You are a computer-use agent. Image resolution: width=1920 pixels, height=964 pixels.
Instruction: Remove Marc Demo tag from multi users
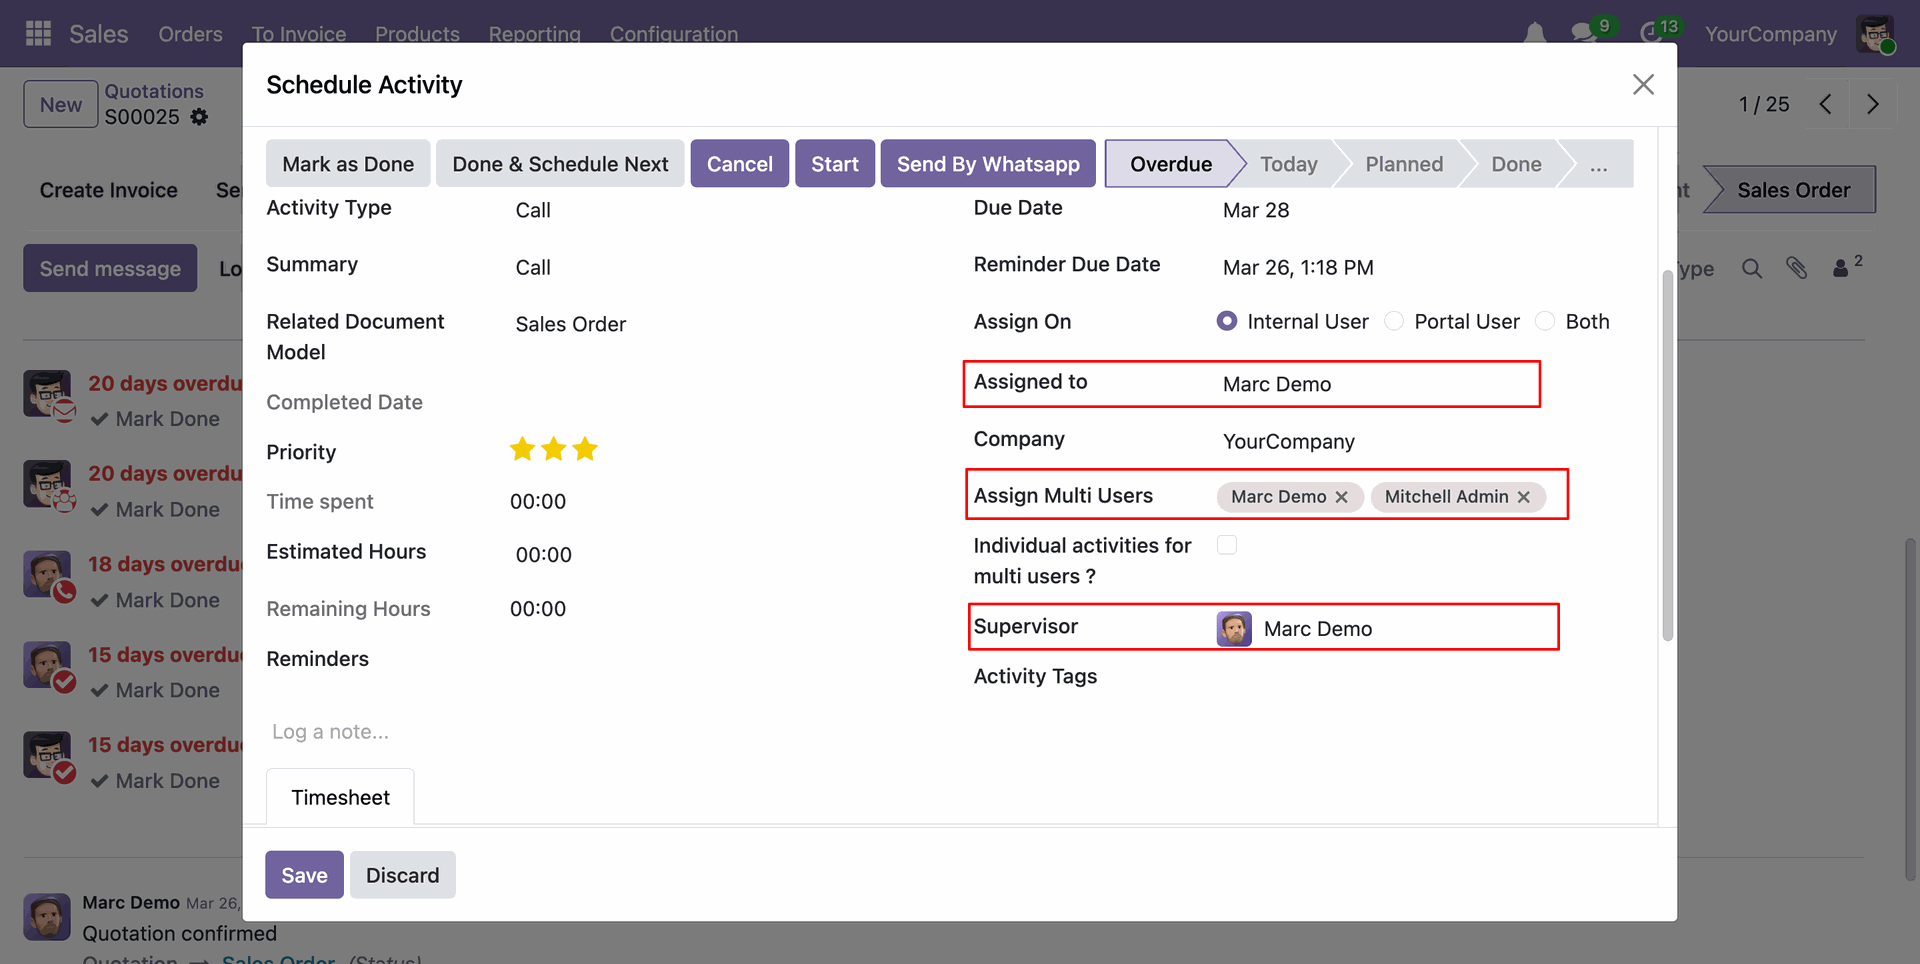click(x=1342, y=497)
